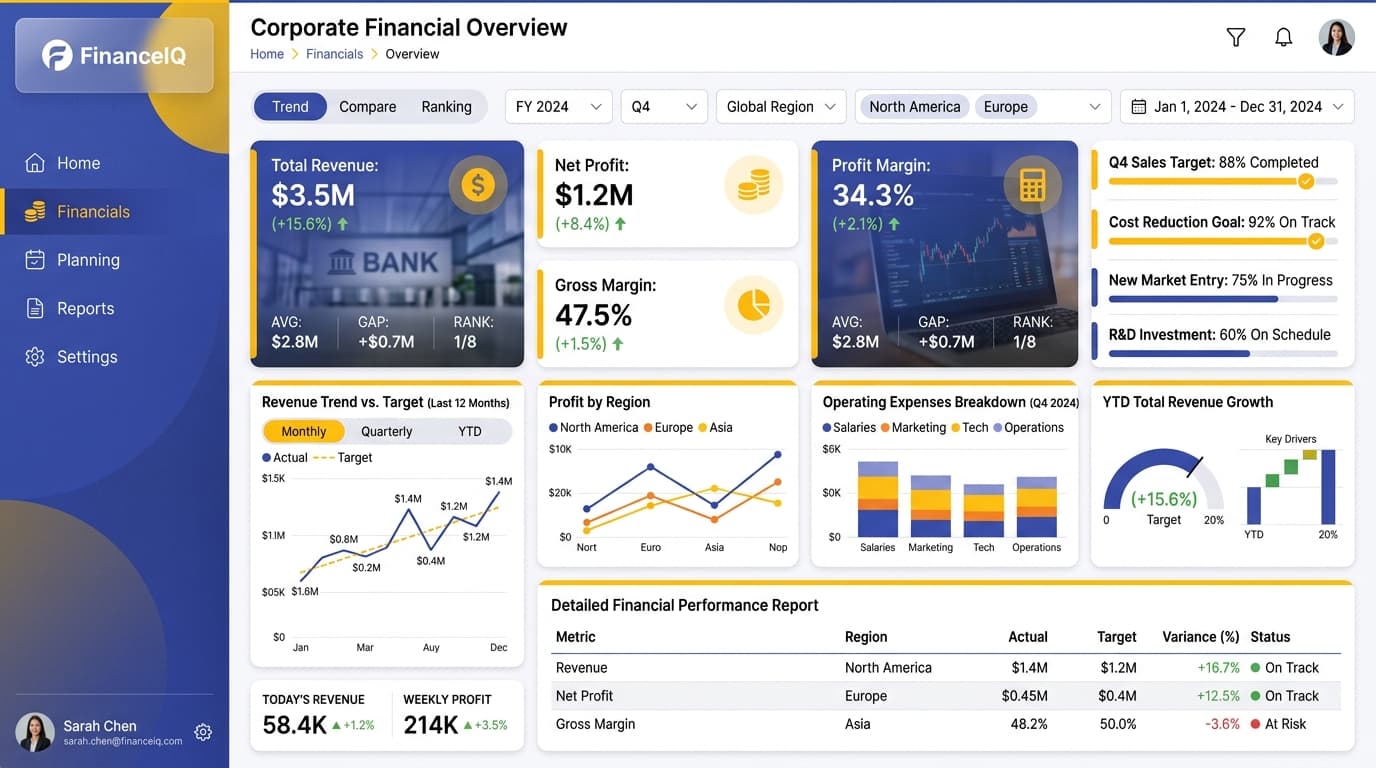The height and width of the screenshot is (768, 1376).
Task: Click the YTD revenue growth gauge
Action: click(x=1164, y=480)
